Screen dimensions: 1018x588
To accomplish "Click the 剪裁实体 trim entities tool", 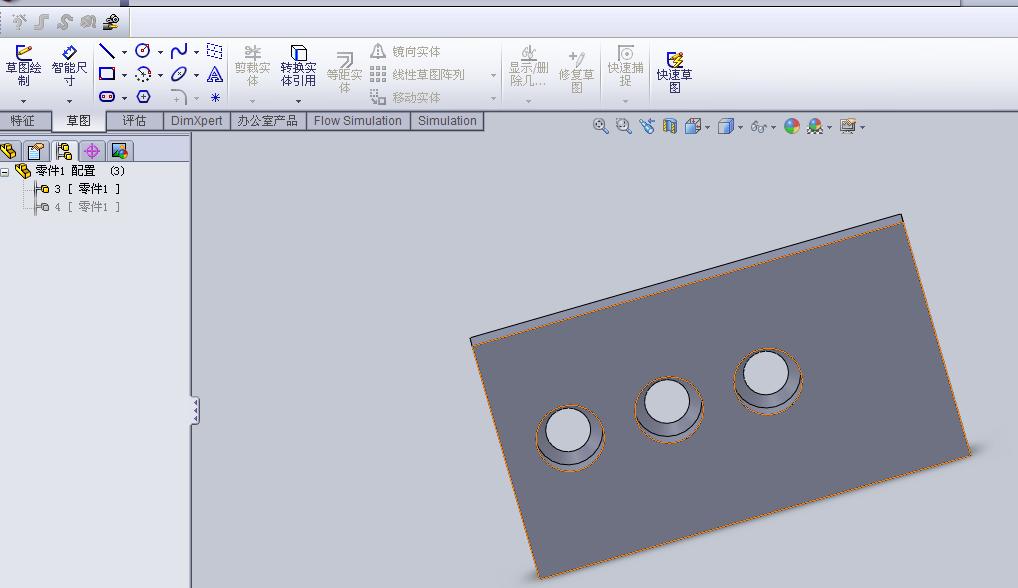I will click(252, 66).
